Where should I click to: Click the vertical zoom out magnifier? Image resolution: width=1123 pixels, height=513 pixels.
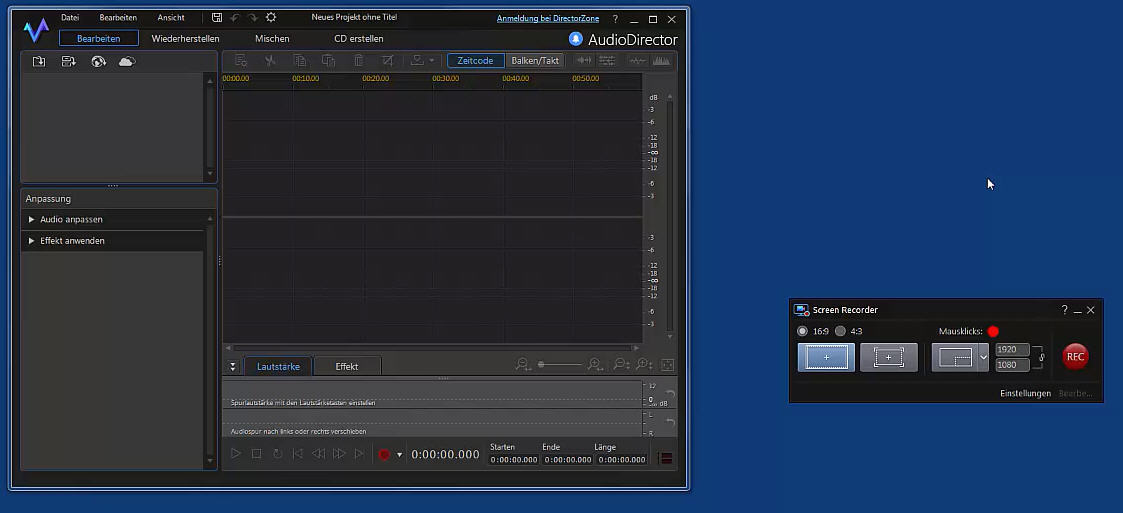point(621,365)
